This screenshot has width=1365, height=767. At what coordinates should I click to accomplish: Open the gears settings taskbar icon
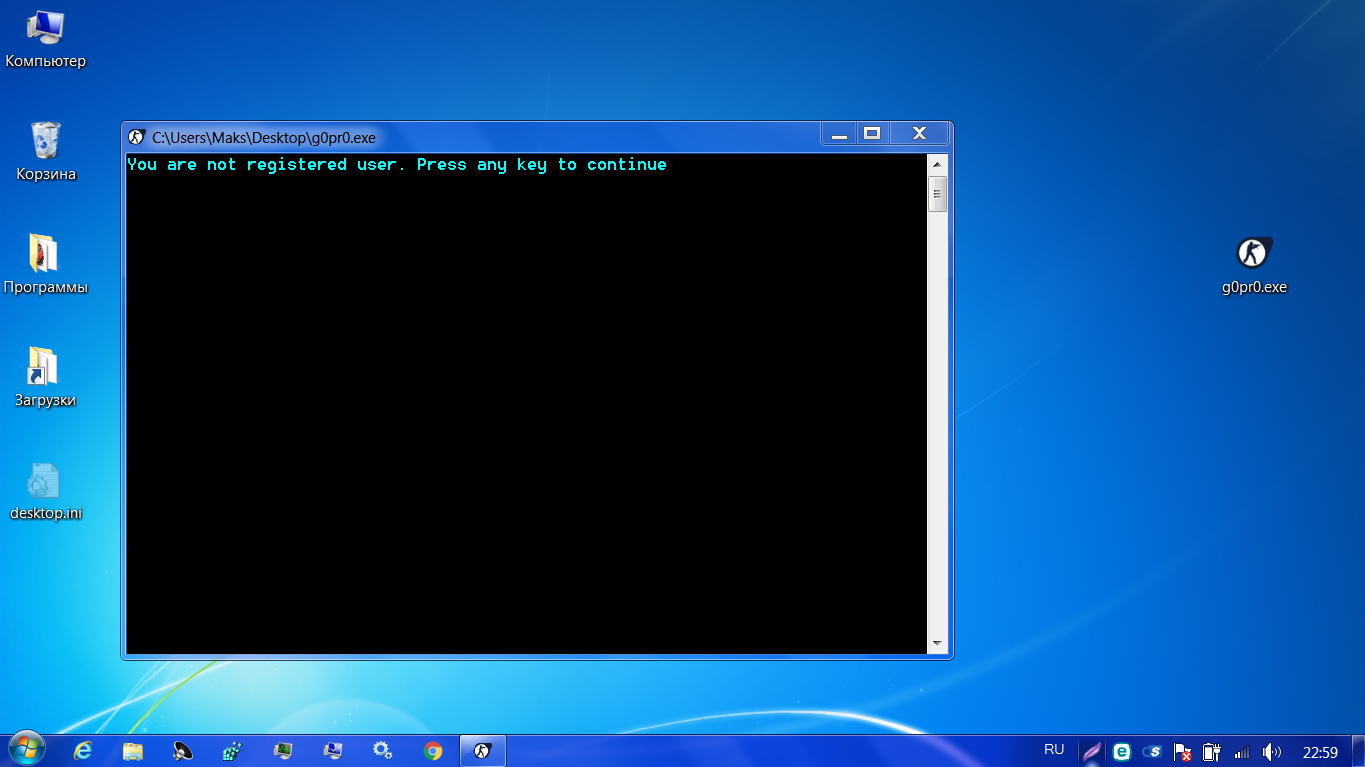(382, 751)
